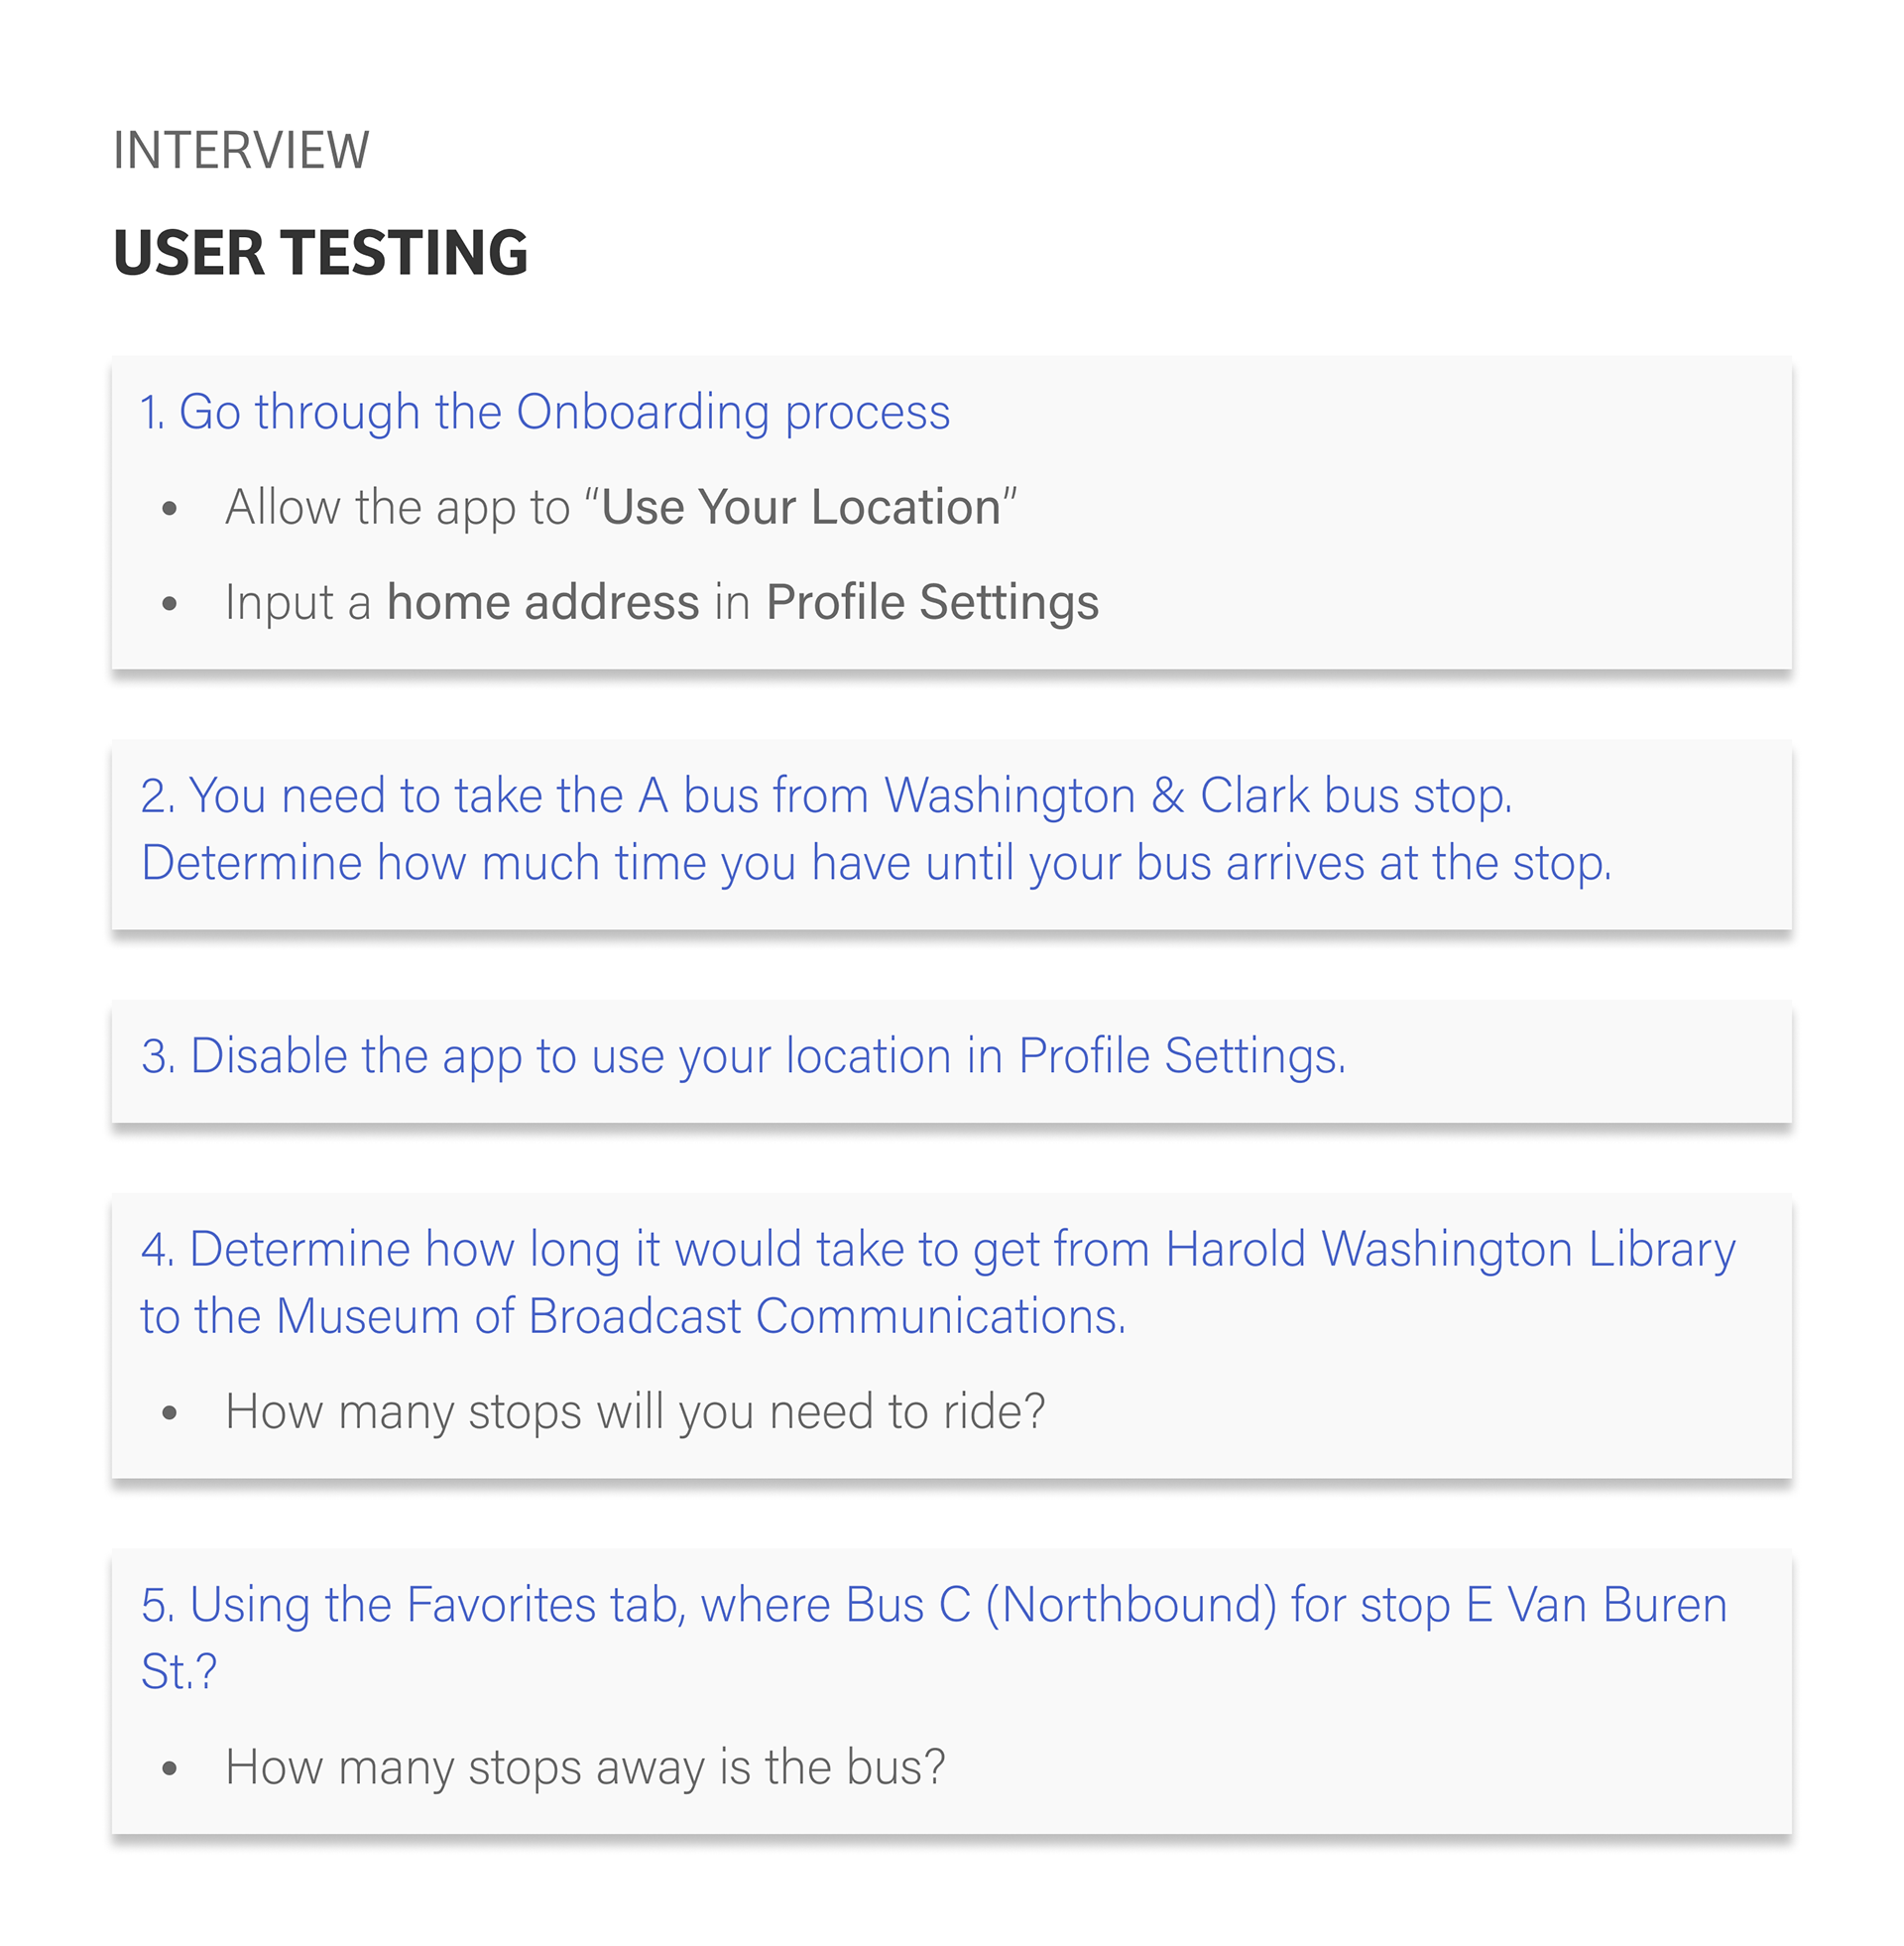Click the 'Use Your Location' bullet text

(x=621, y=507)
